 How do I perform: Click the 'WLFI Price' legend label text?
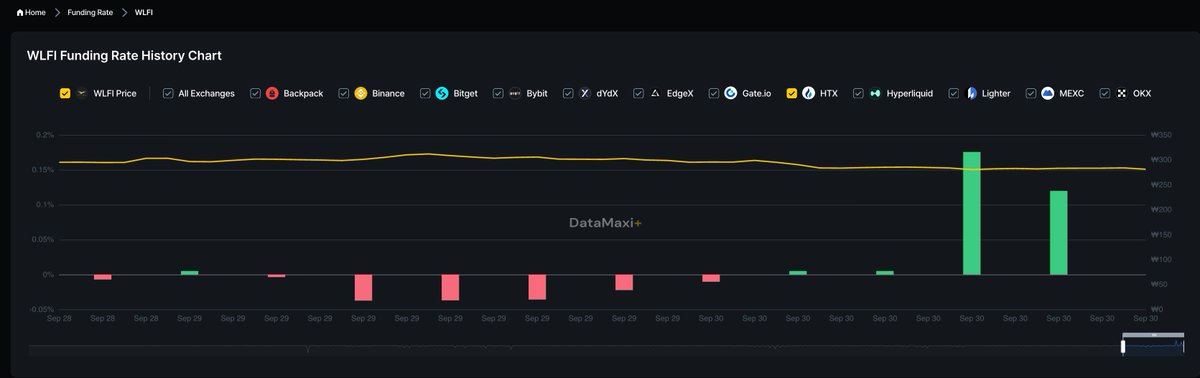(x=115, y=93)
